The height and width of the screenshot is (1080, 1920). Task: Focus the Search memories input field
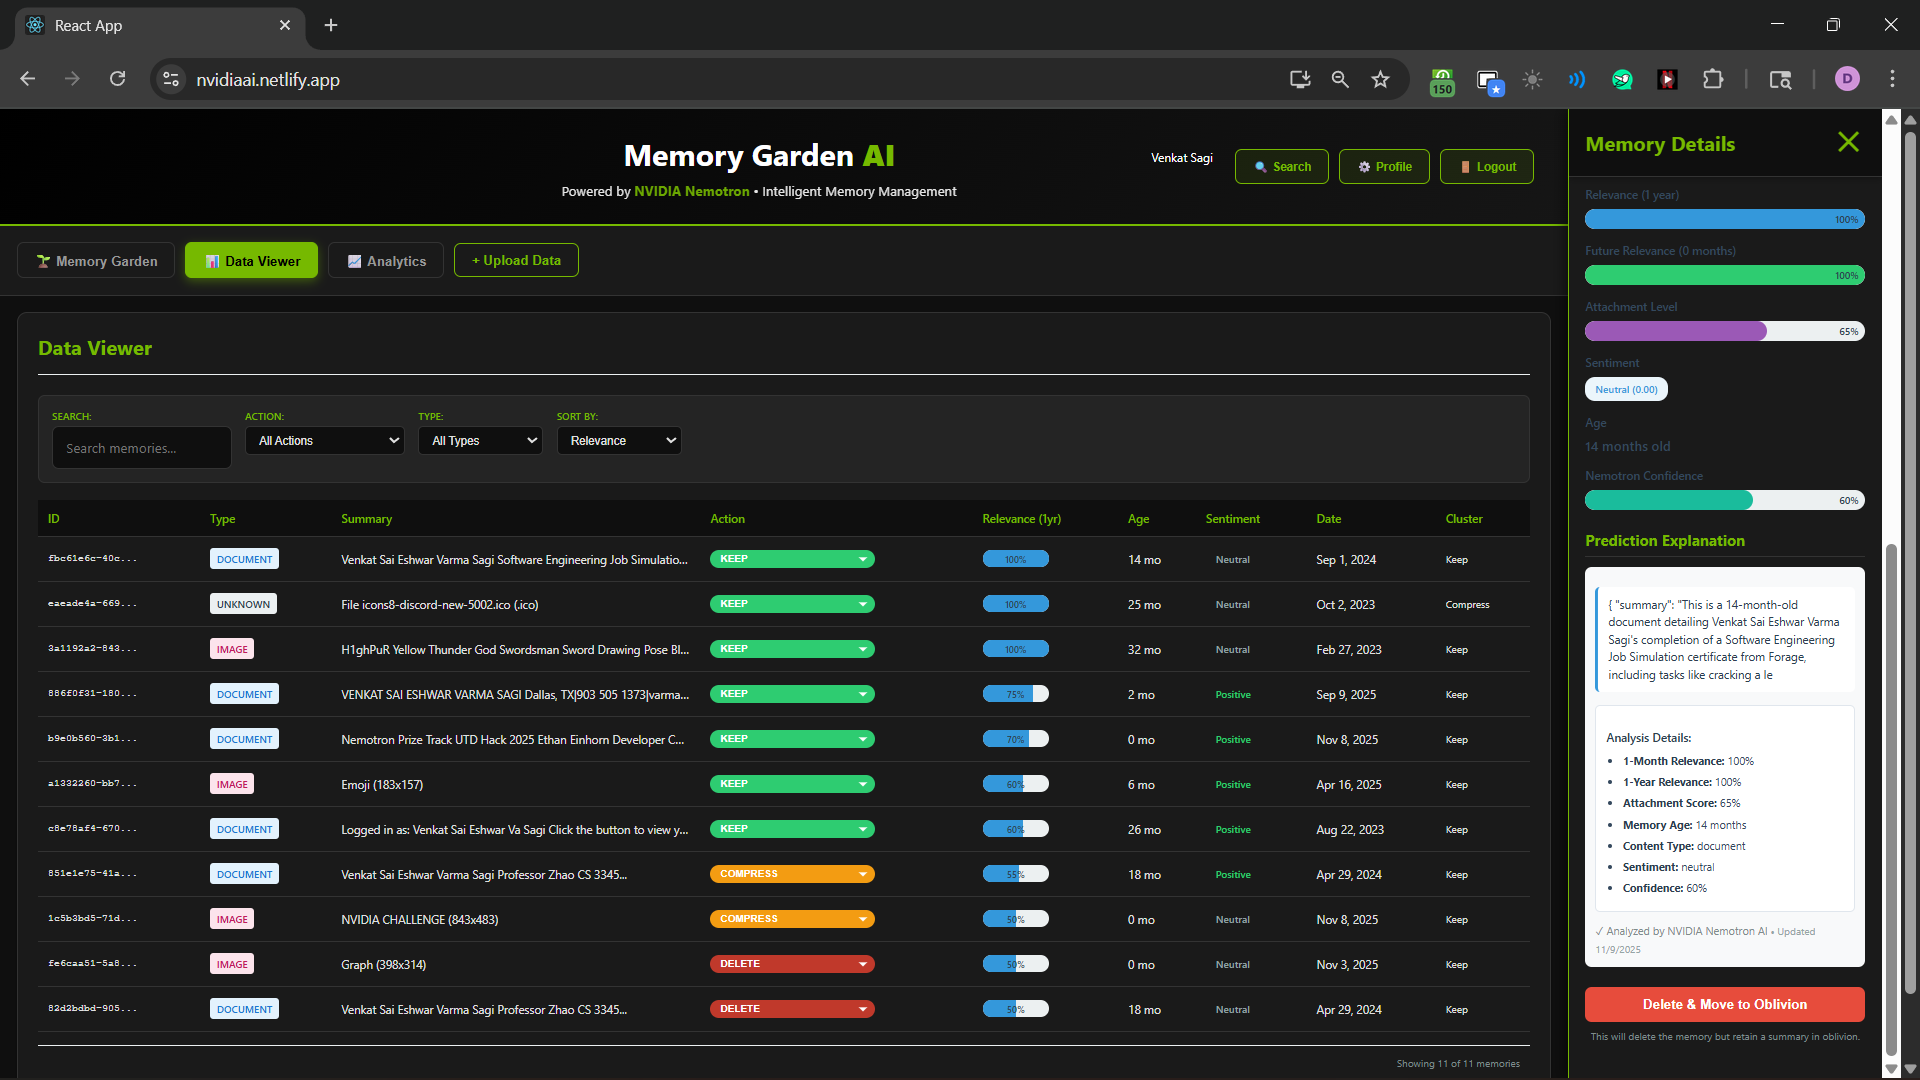141,448
